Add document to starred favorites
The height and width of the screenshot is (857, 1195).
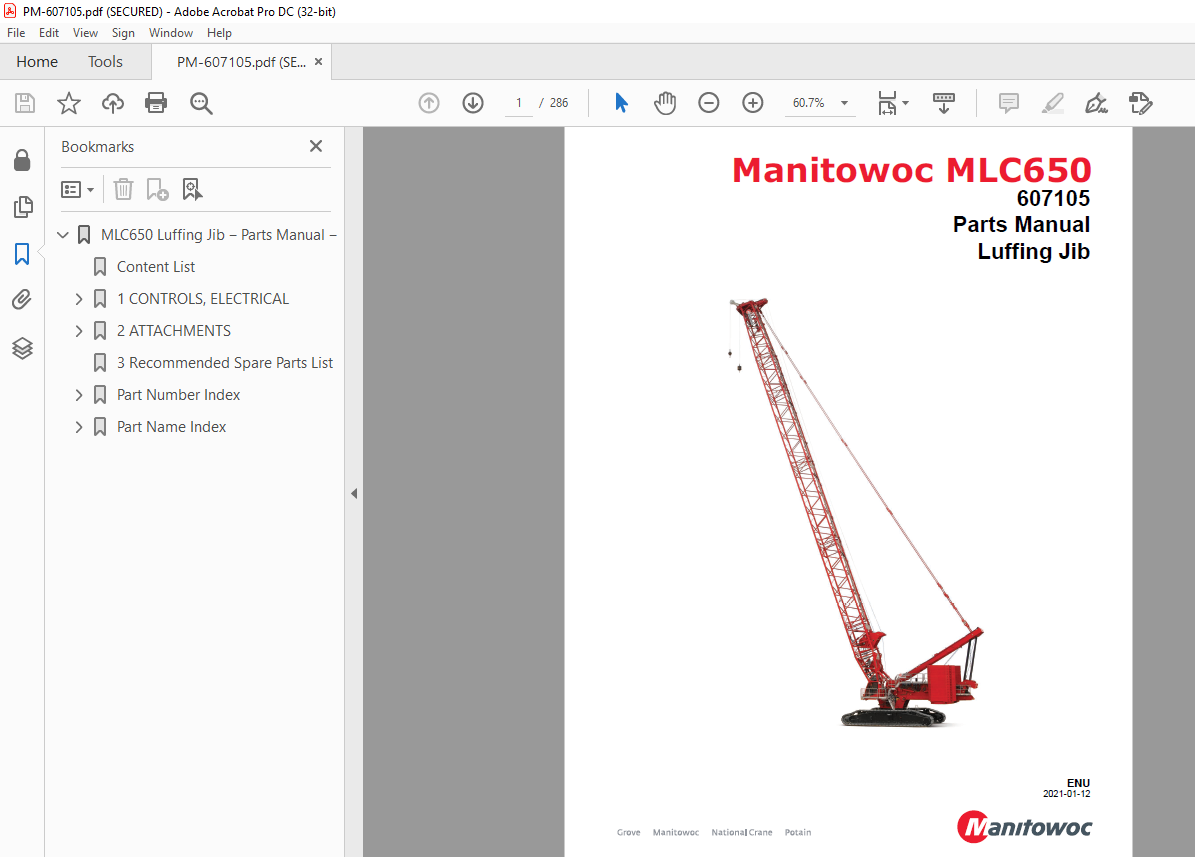69,103
